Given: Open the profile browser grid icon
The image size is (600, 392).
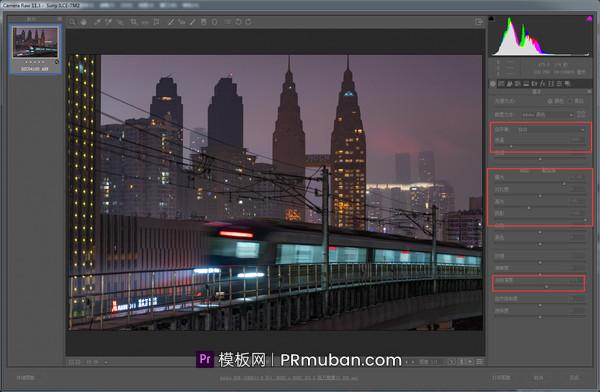Looking at the screenshot, I should [581, 114].
